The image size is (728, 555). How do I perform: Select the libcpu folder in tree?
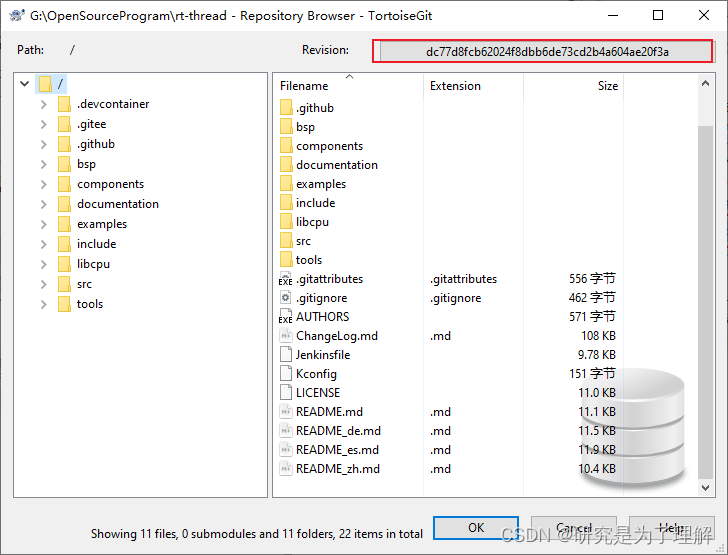(93, 264)
